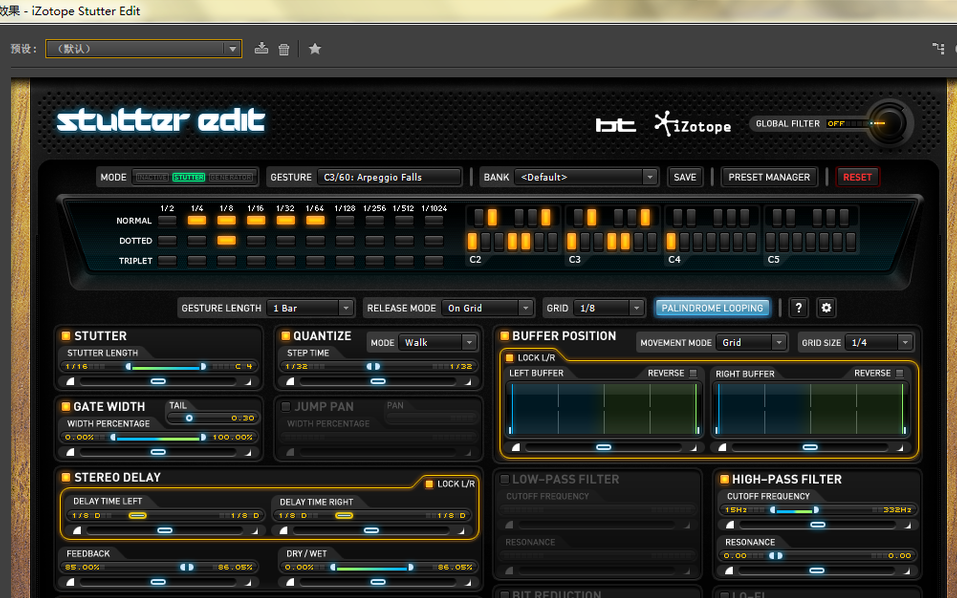This screenshot has height=598, width=957.
Task: Click the Stutter Length curve end icon
Action: 248,382
